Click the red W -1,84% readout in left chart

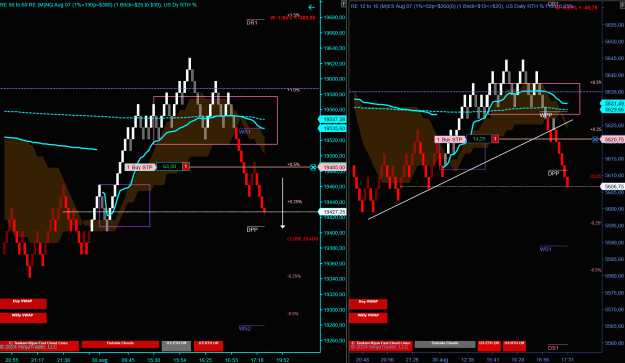point(292,18)
